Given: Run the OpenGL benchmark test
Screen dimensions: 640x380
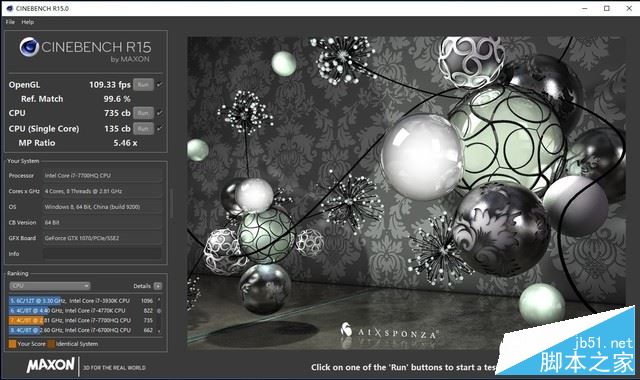Looking at the screenshot, I should (143, 84).
